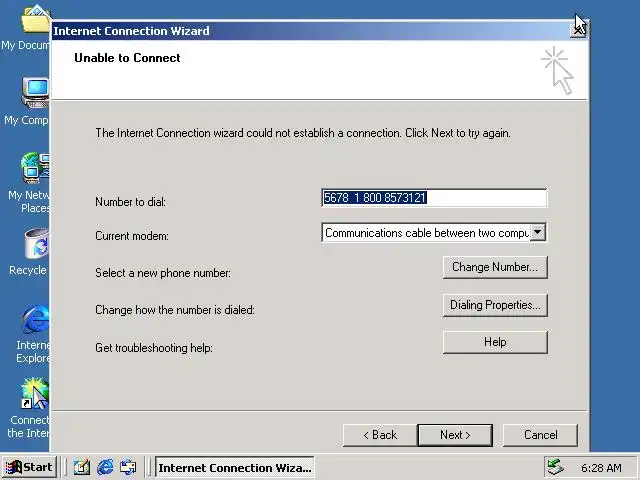The width and height of the screenshot is (640, 480).
Task: Click the Help button
Action: [495, 342]
